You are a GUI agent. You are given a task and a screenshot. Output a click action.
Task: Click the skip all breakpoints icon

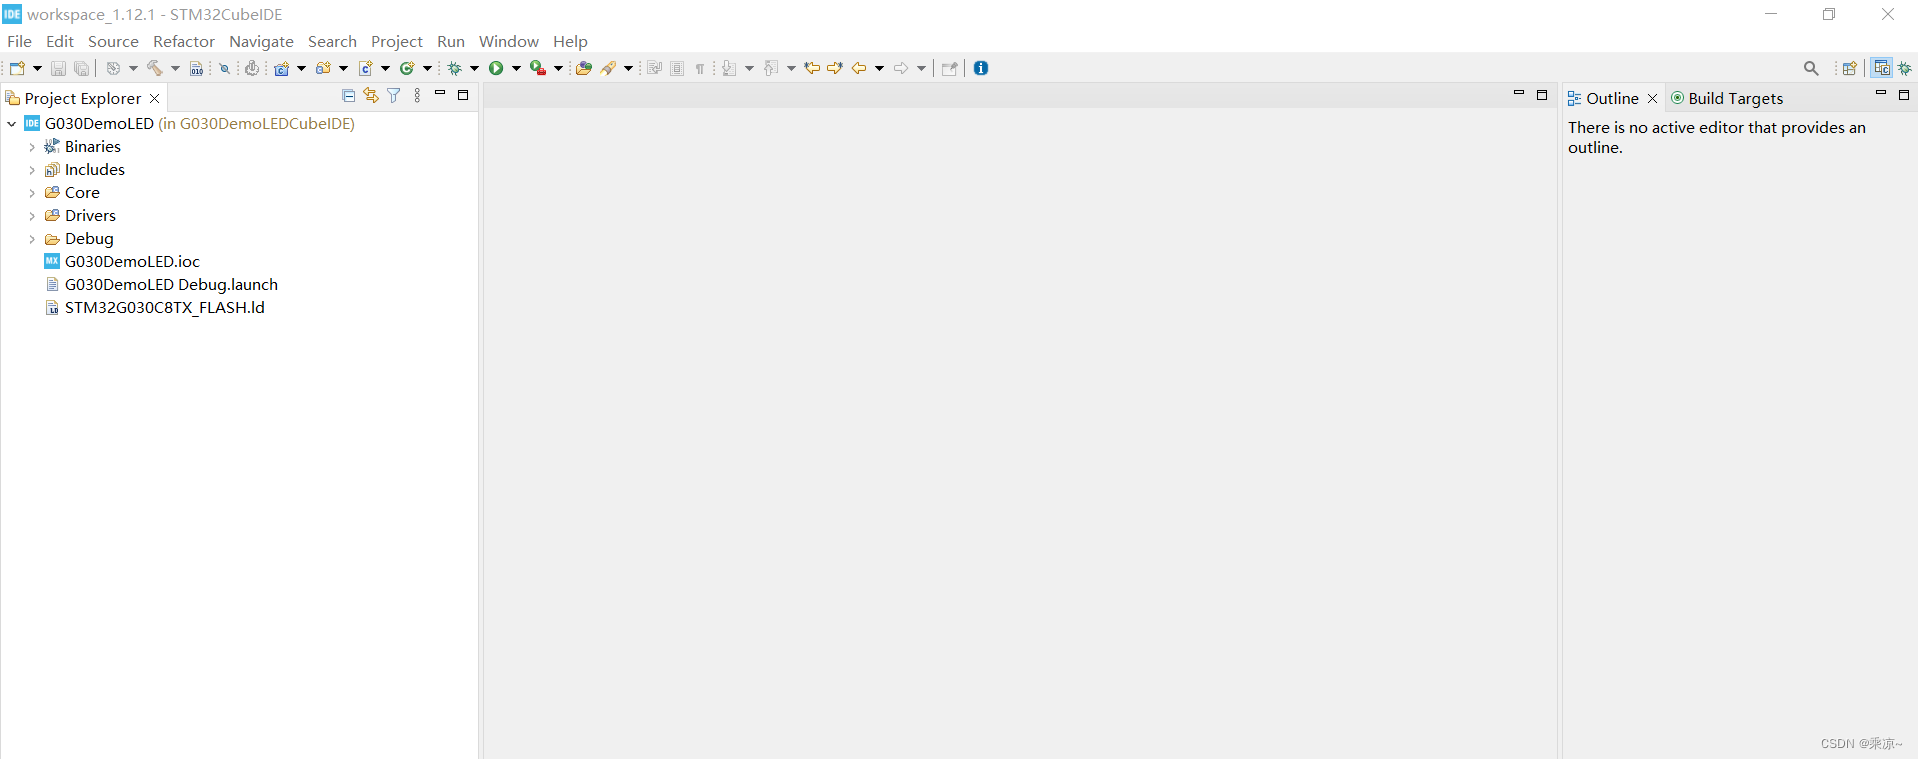(225, 68)
